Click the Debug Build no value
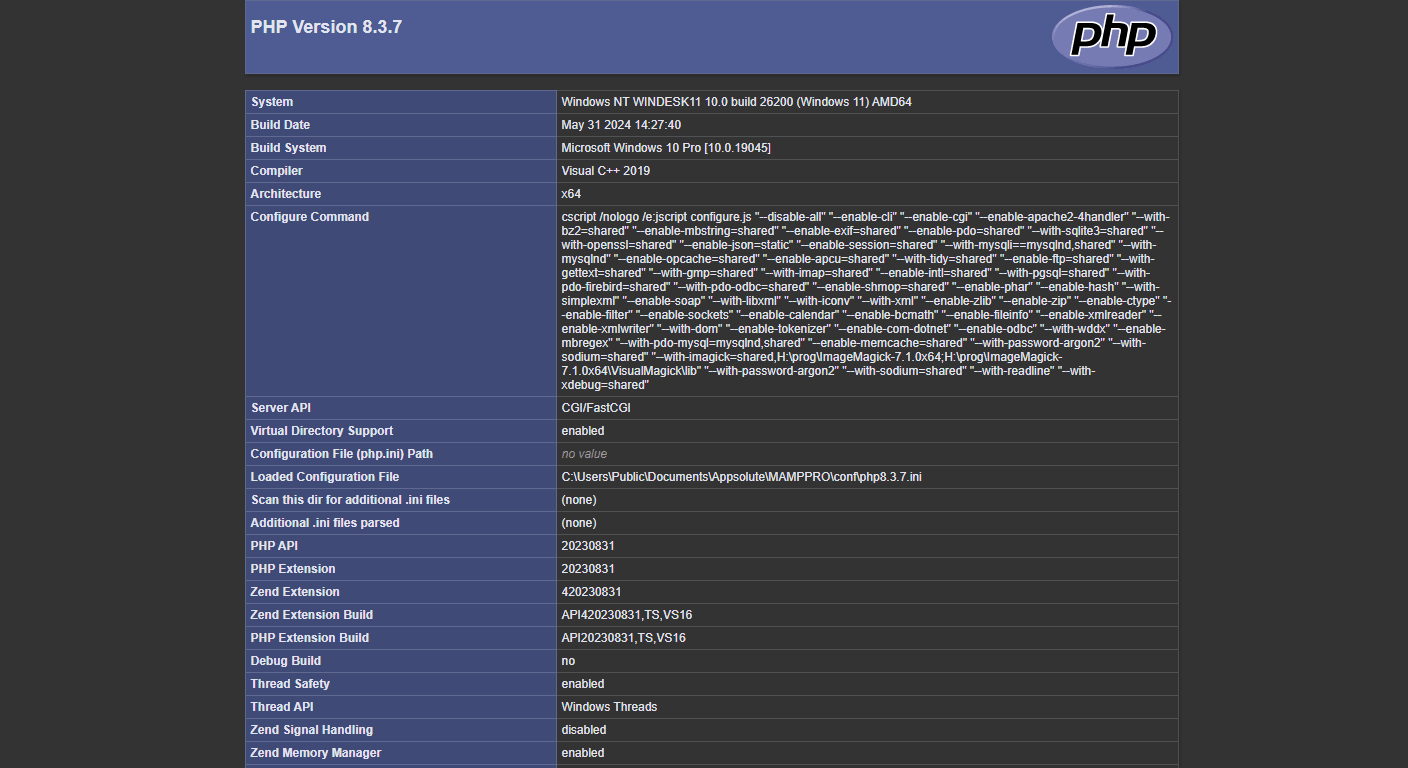Viewport: 1408px width, 768px height. pyautogui.click(x=567, y=660)
